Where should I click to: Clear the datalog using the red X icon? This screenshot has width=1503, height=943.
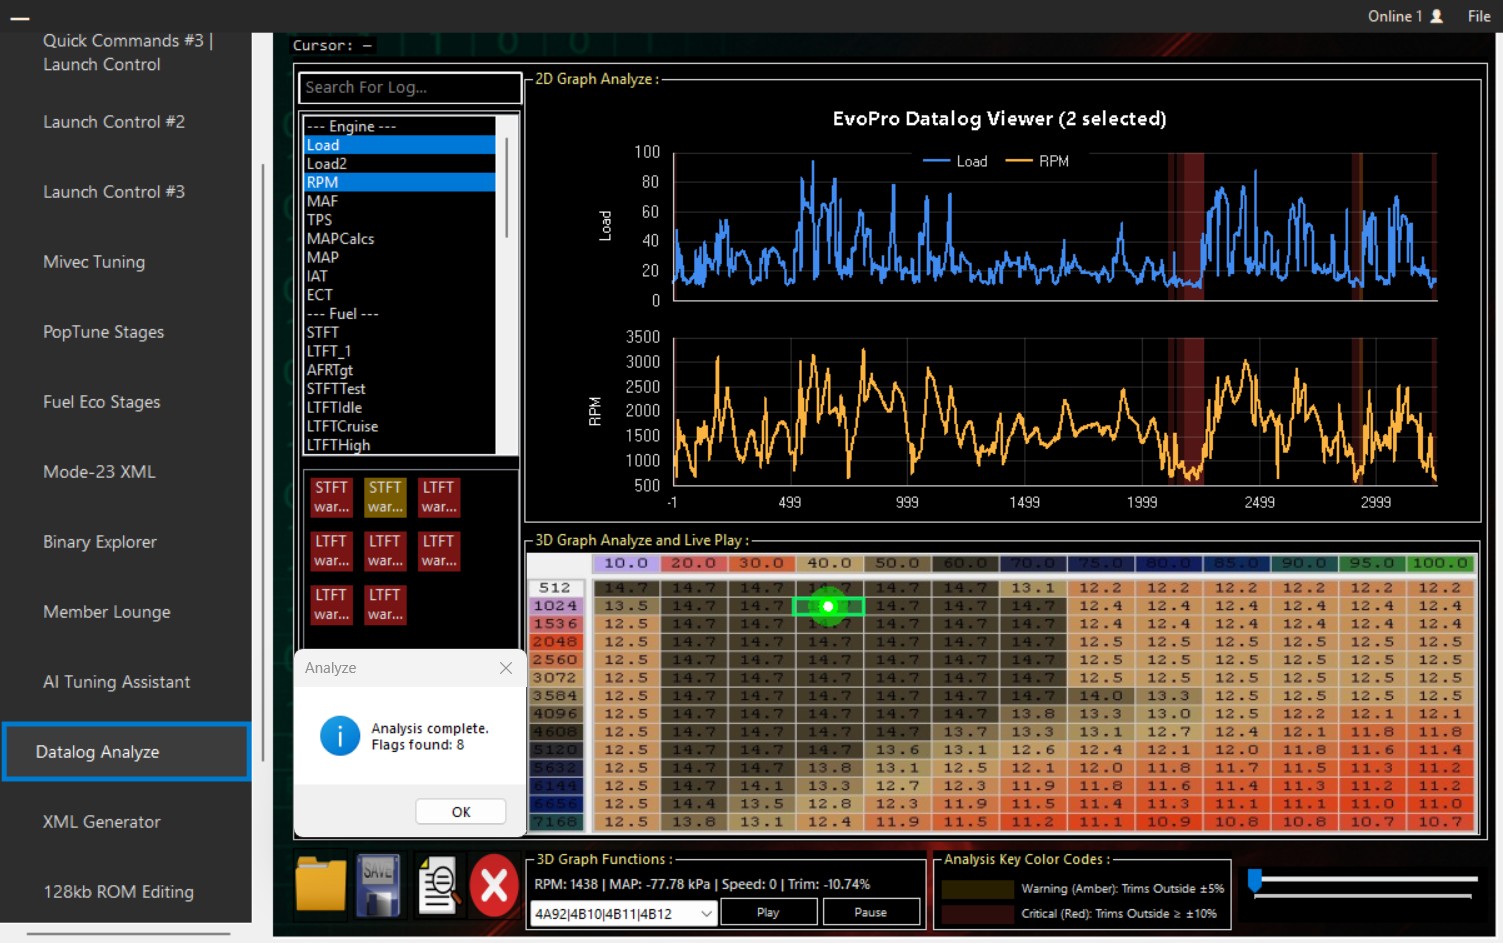pyautogui.click(x=495, y=884)
